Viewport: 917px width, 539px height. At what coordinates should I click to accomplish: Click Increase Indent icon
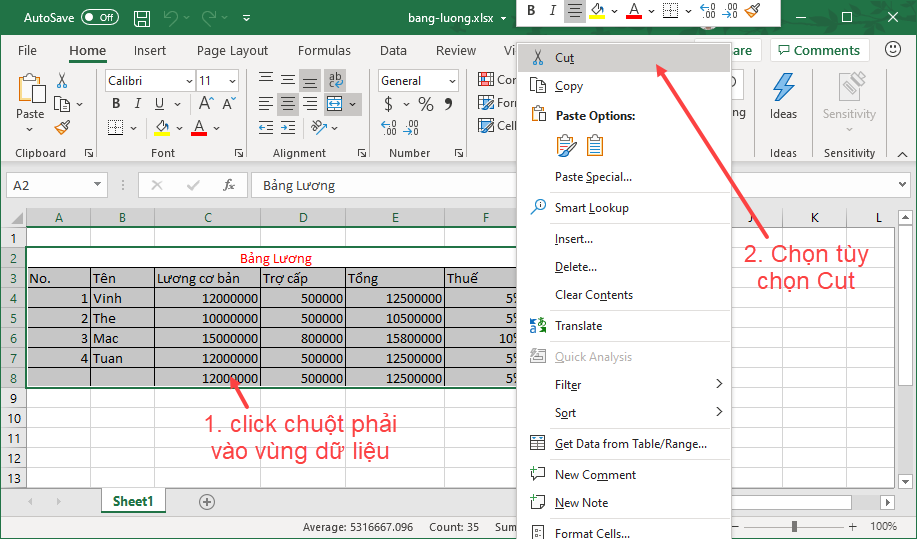pyautogui.click(x=288, y=127)
